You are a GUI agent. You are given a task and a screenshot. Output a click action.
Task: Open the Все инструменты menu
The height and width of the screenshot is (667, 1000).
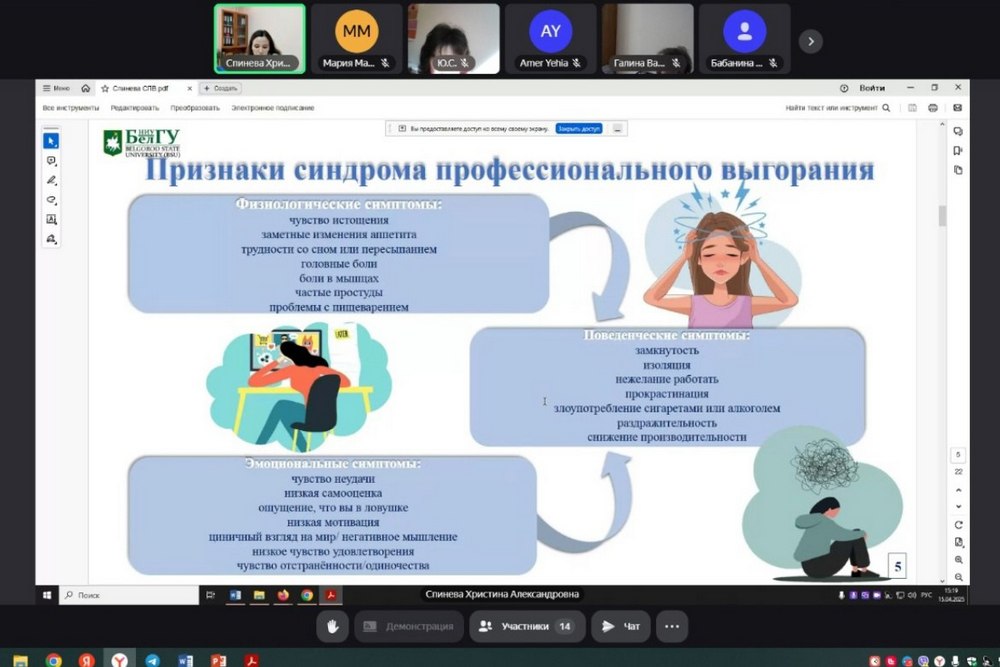71,108
